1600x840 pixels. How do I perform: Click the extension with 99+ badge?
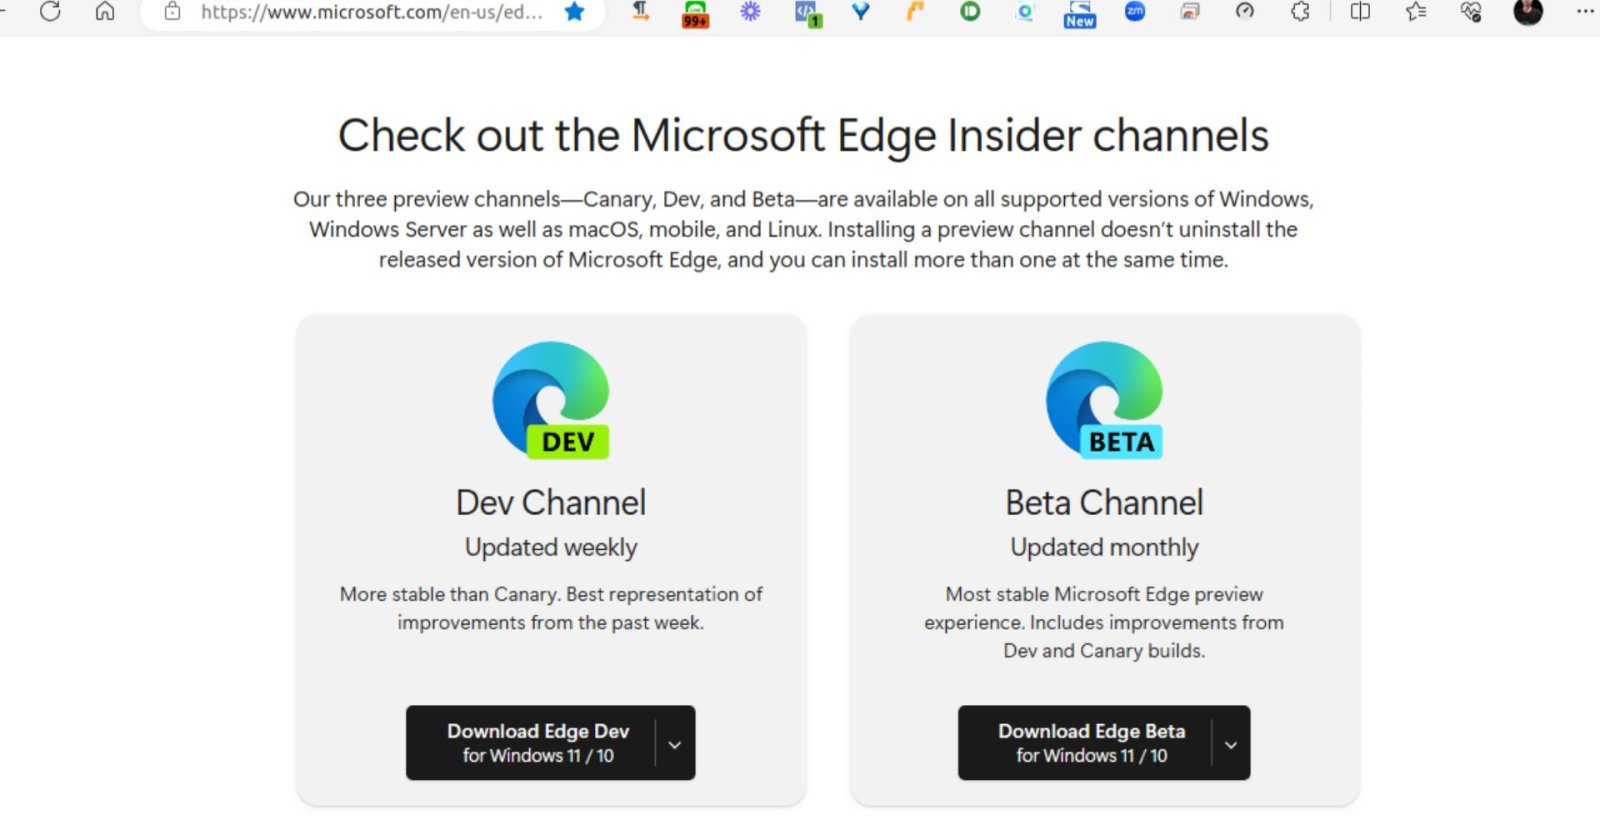pos(695,13)
